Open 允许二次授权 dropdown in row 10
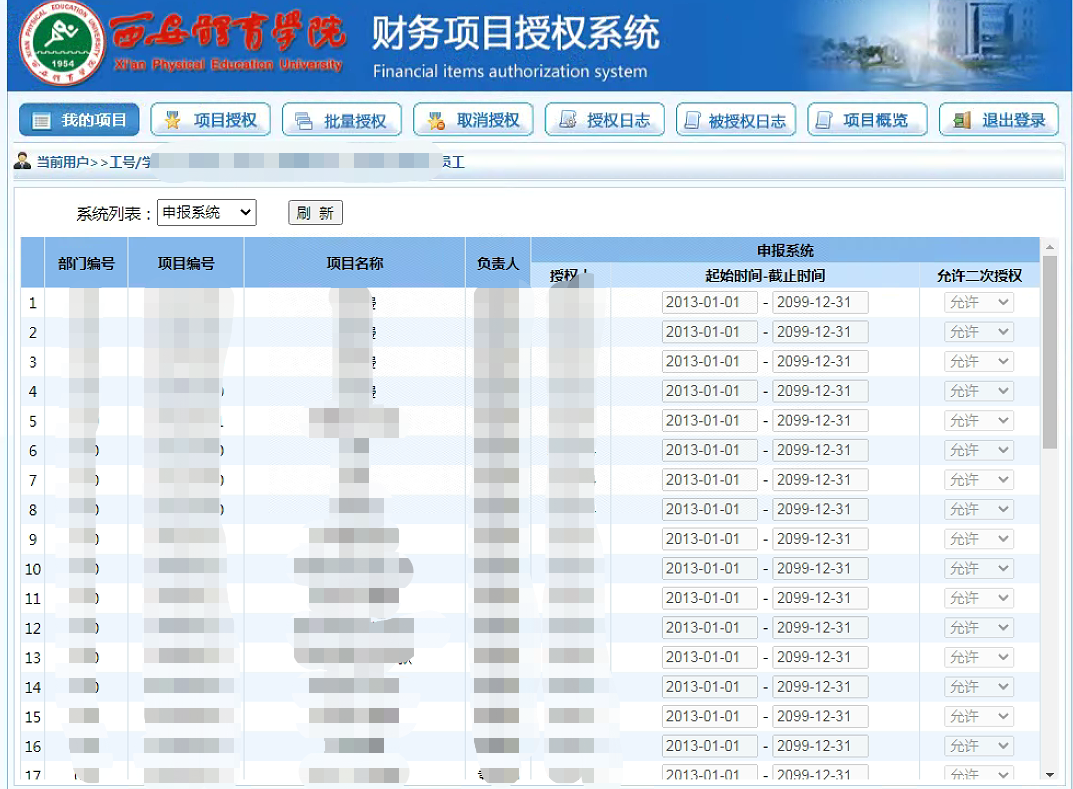This screenshot has width=1073, height=789. pyautogui.click(x=979, y=569)
